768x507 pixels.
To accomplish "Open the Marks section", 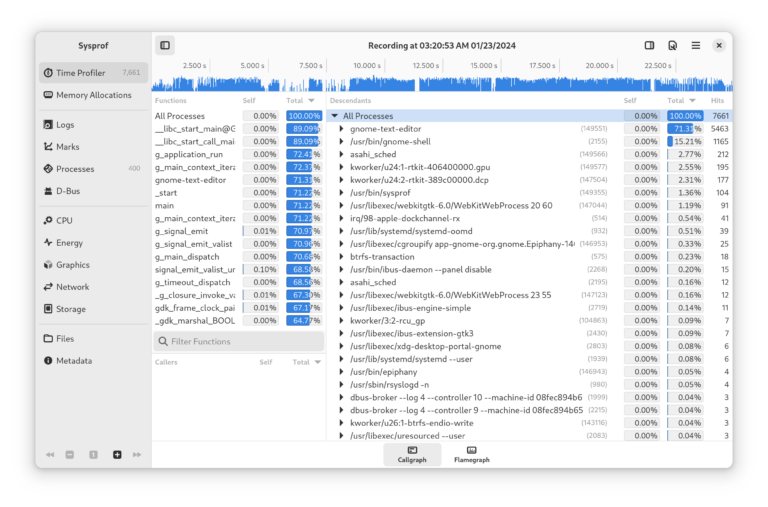I will (93, 146).
